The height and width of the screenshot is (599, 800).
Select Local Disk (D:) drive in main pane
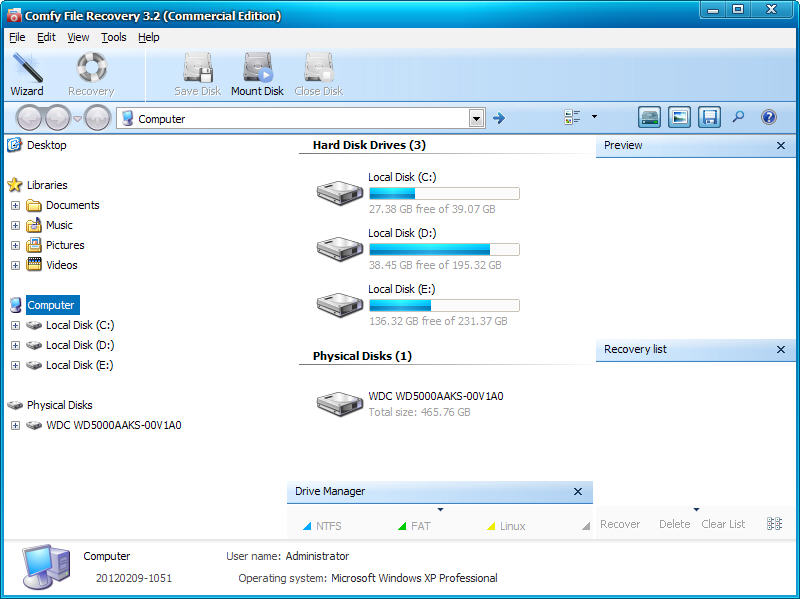pyautogui.click(x=340, y=249)
